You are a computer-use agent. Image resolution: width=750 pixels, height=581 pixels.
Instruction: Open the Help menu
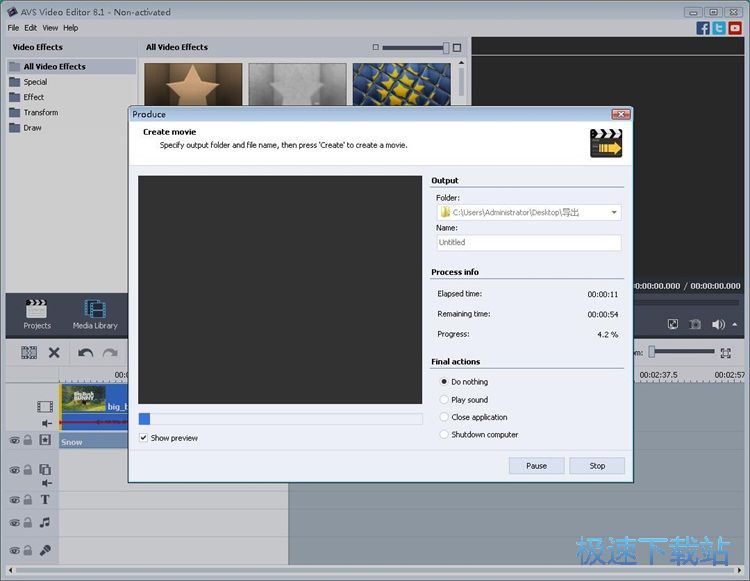pyautogui.click(x=71, y=28)
